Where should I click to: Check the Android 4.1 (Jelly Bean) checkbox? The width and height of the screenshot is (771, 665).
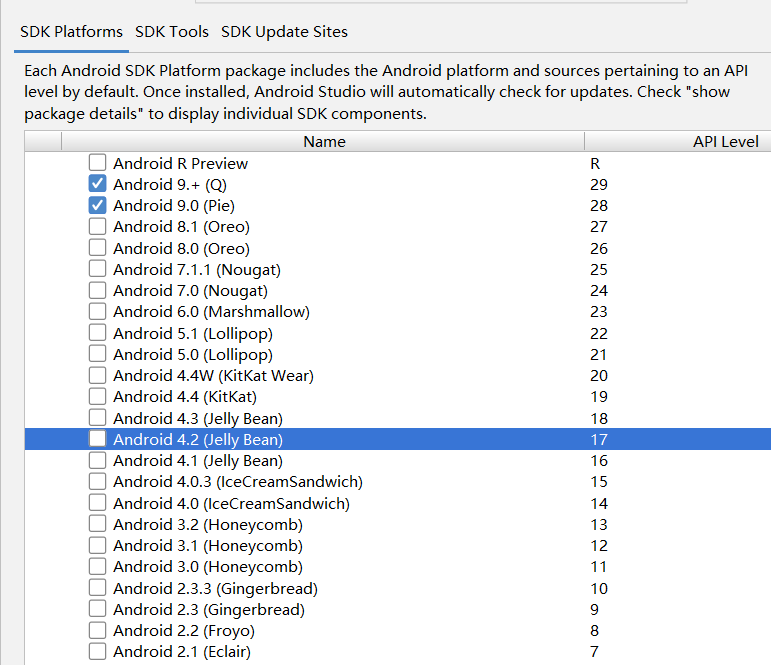[x=97, y=460]
